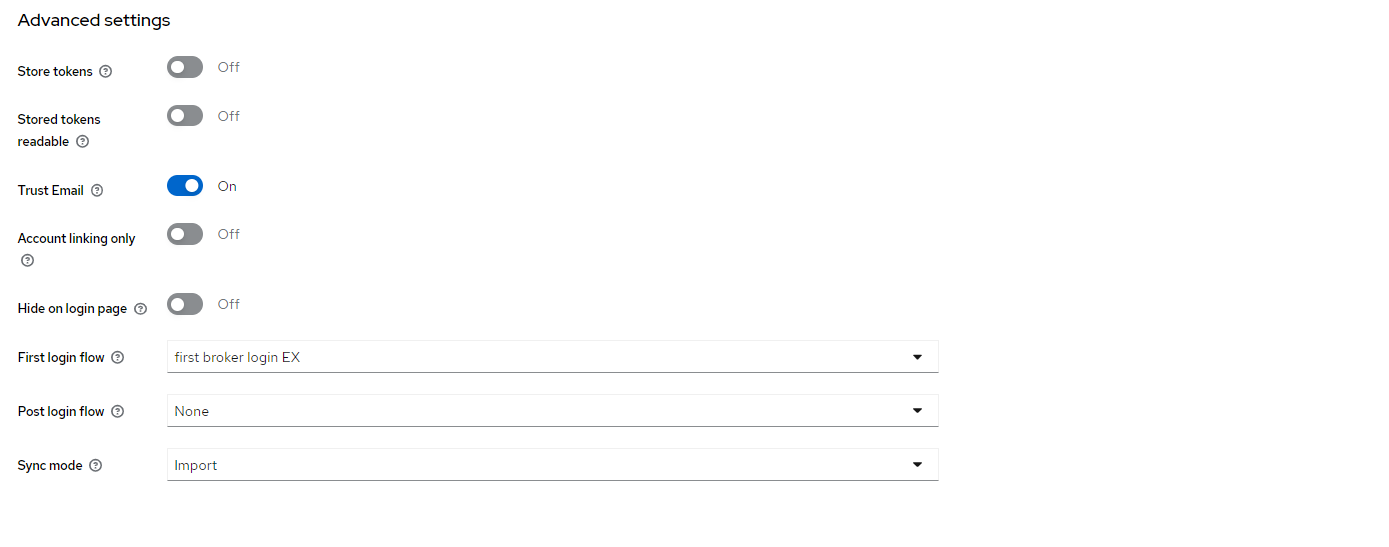
Task: Enable Hide on login page switch
Action: [x=185, y=304]
